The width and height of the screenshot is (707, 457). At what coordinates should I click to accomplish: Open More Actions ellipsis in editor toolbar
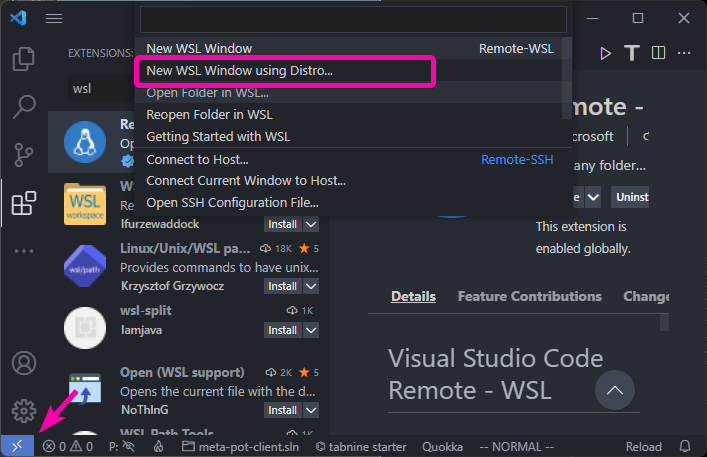pos(684,53)
